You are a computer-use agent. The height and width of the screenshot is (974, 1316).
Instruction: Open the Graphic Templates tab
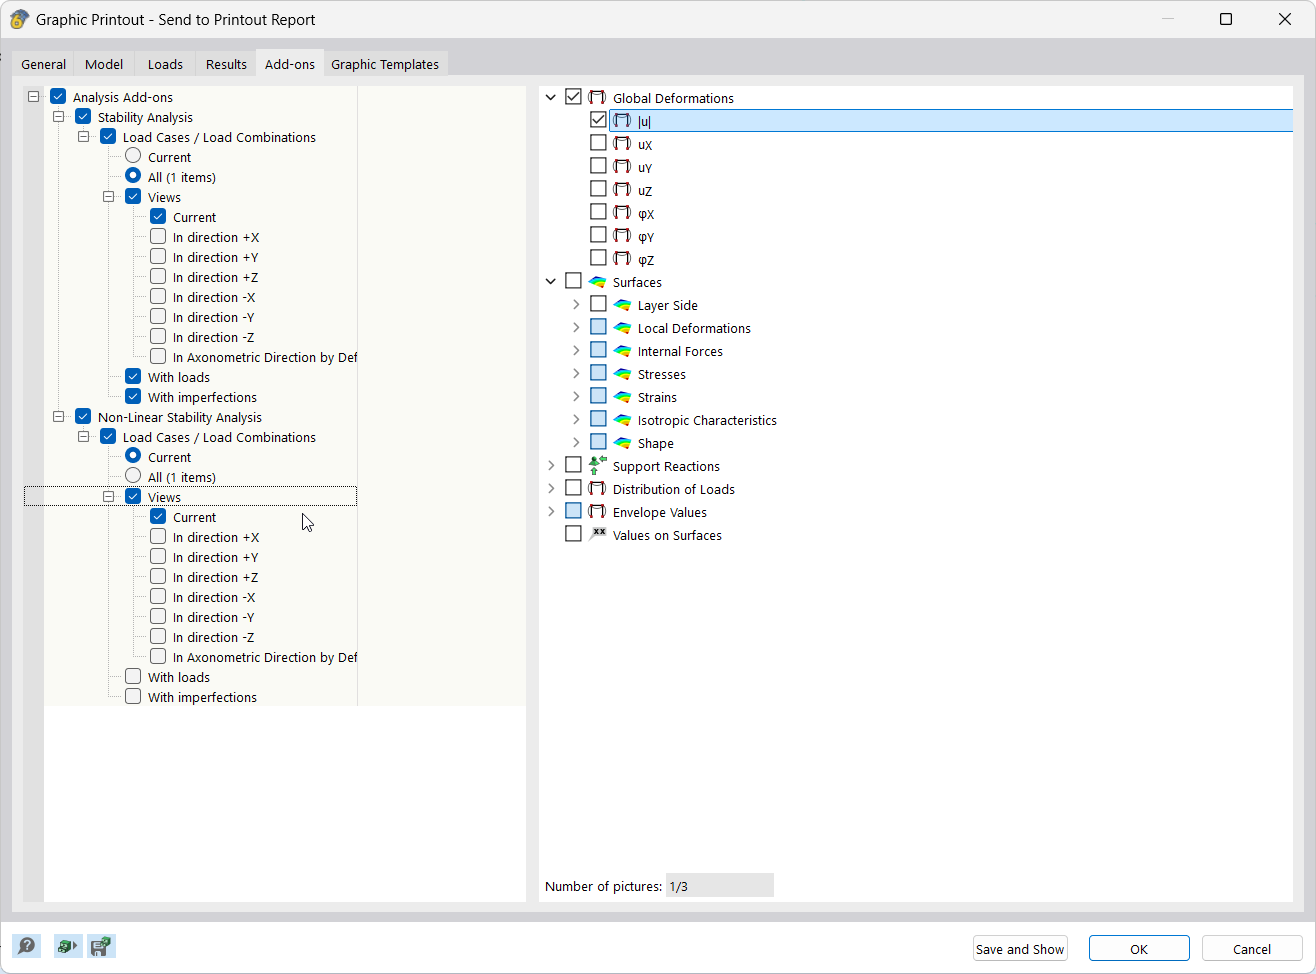pyautogui.click(x=385, y=63)
